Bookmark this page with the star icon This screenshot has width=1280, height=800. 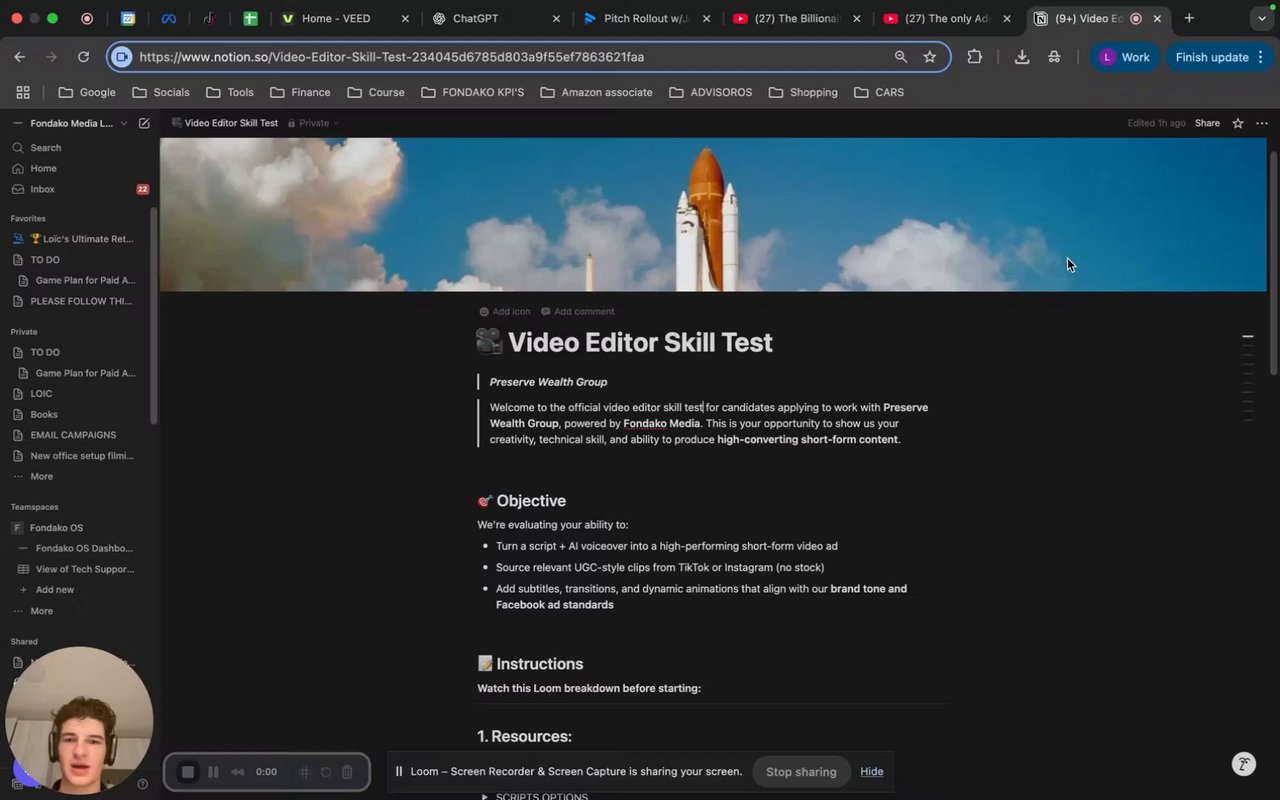pos(930,57)
